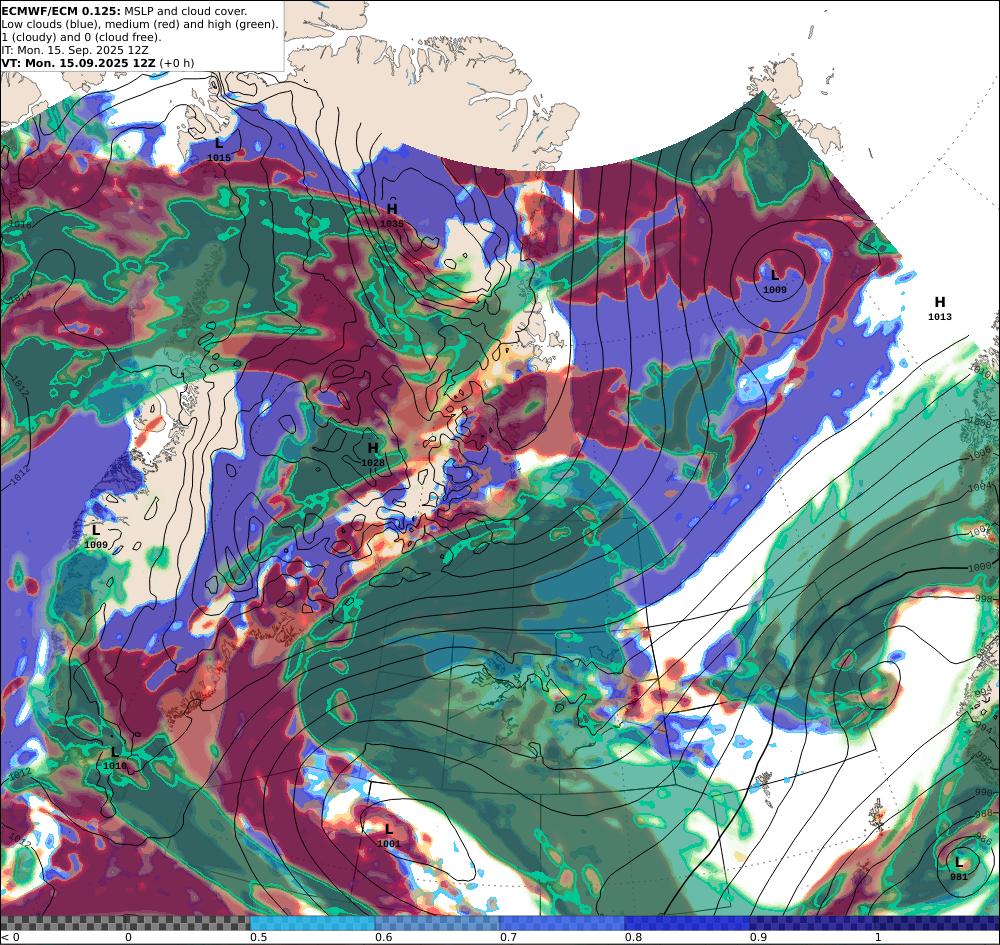Screen dimensions: 1000x945
Task: Click the '< 0' colorbar tick label
Action: point(10,937)
